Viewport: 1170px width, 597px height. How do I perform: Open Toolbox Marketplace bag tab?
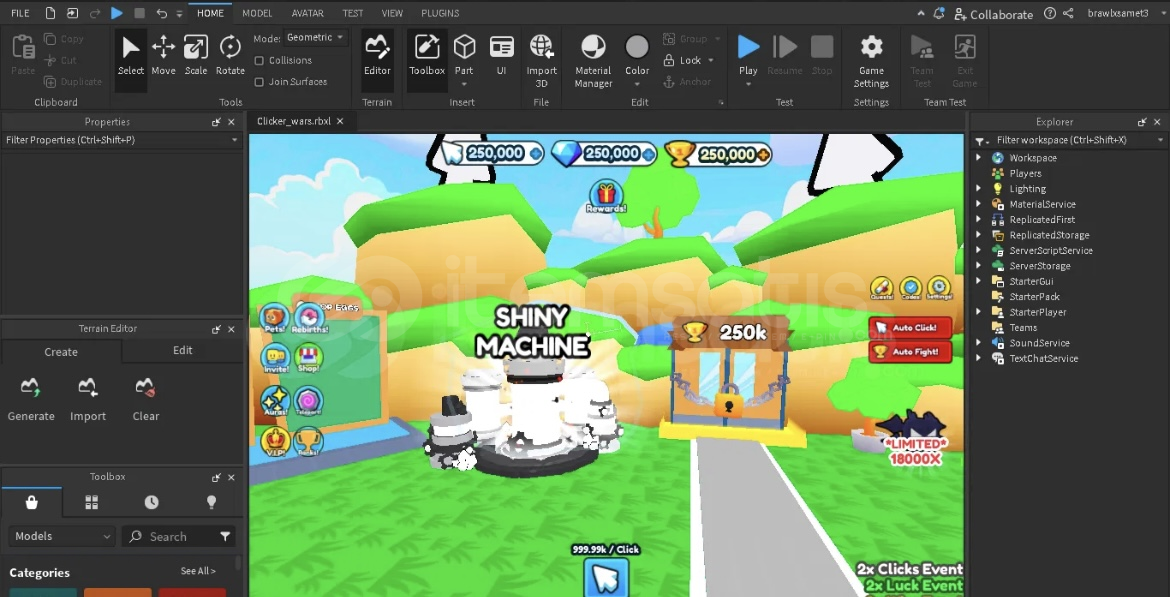[x=32, y=502]
